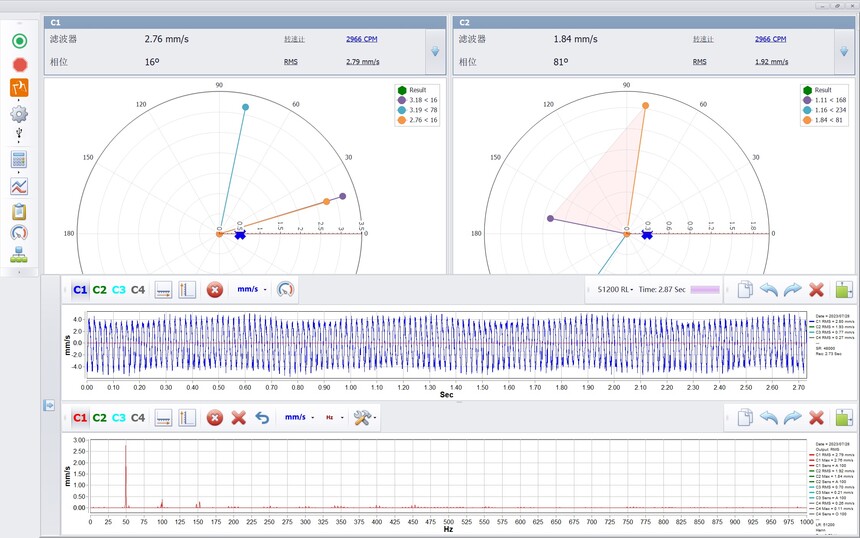This screenshot has width=860, height=538.
Task: Open the trend chart icon in sidebar
Action: point(19,186)
